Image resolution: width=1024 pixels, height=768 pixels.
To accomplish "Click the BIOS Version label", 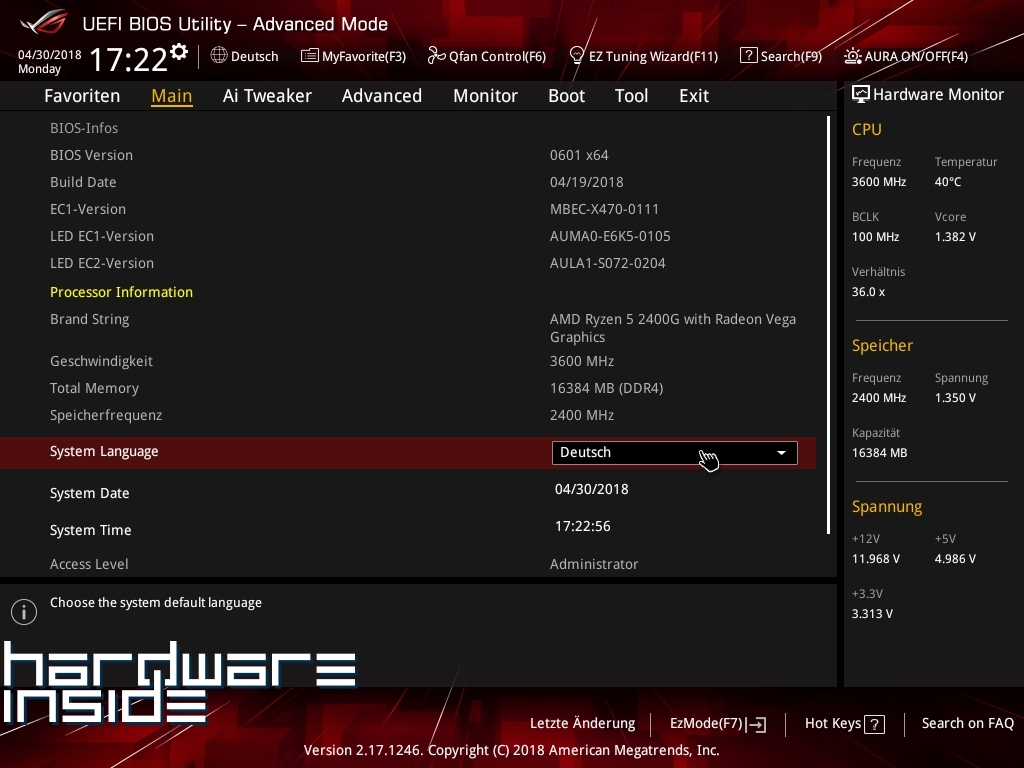I will tap(91, 155).
